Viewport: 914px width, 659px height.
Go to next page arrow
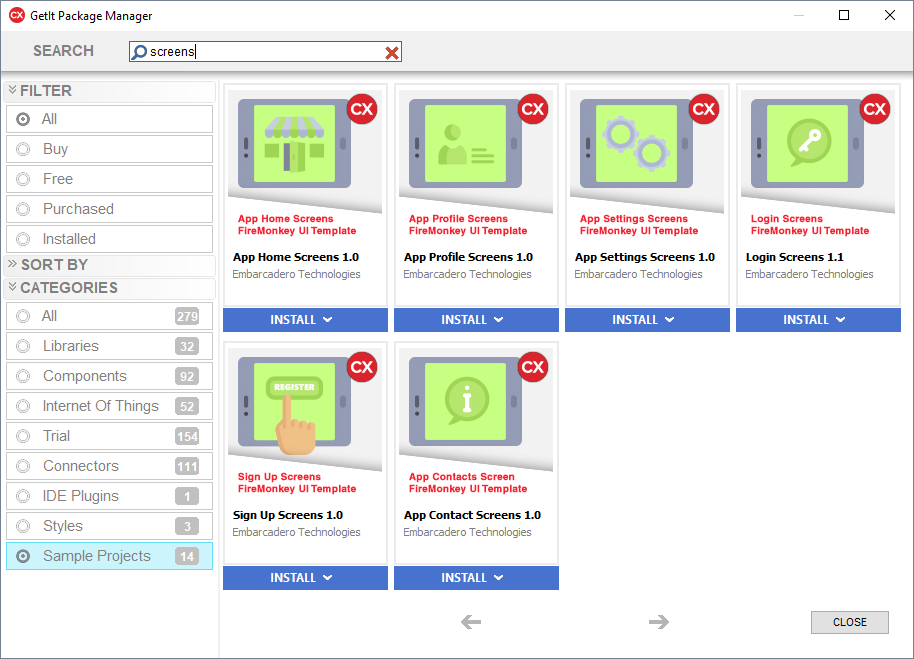659,622
